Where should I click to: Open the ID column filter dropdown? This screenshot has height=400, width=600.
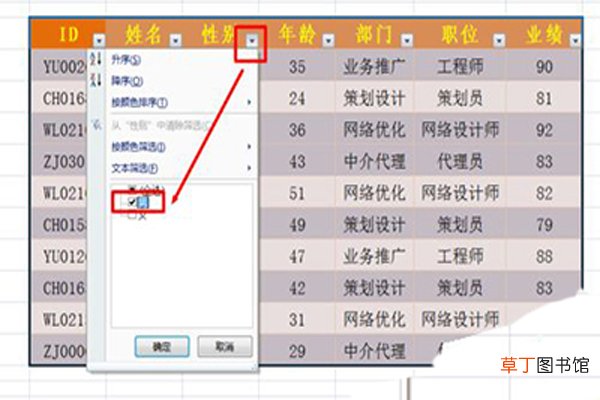coord(99,40)
